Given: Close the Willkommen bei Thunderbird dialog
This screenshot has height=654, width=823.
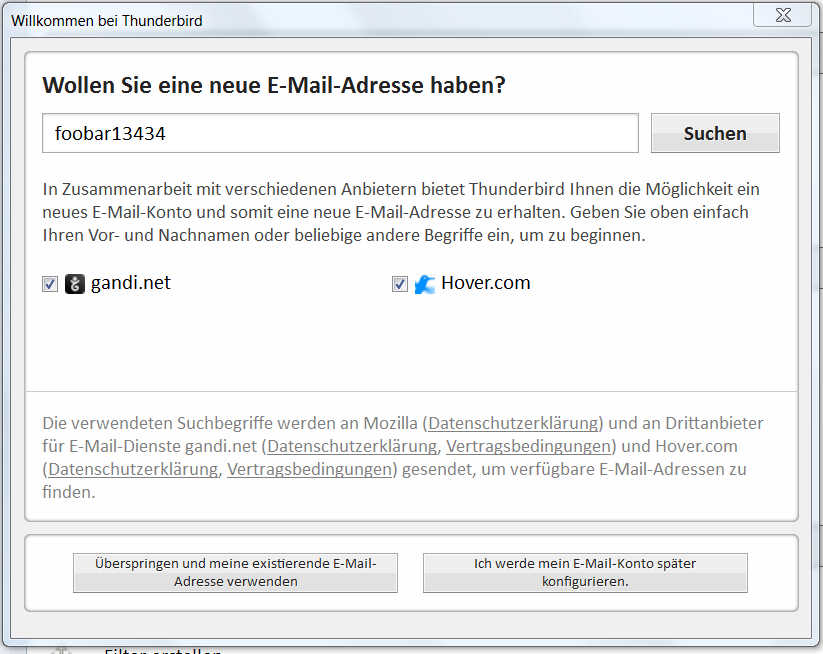Looking at the screenshot, I should coord(783,14).
